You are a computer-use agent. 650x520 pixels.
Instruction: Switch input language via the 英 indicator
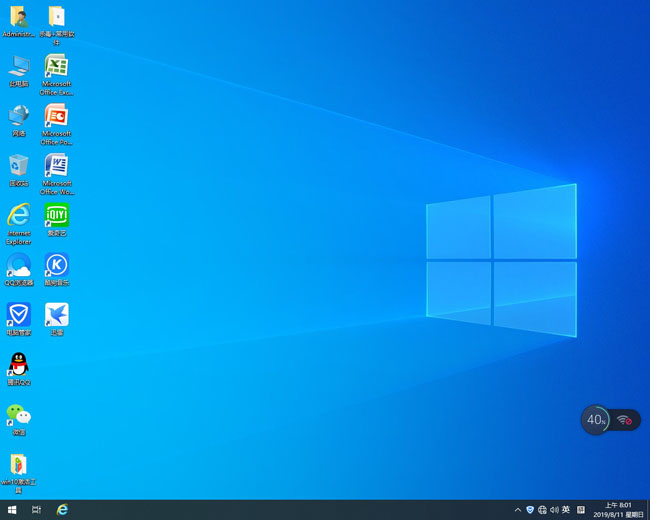pos(566,510)
